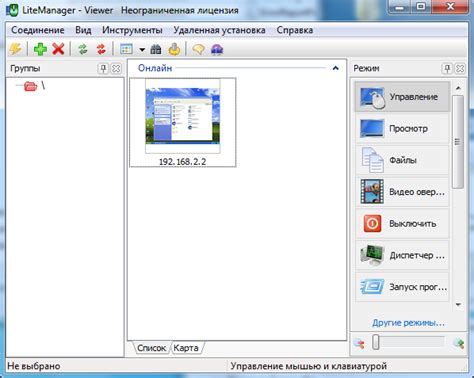Open Другие режимы link

(x=408, y=323)
